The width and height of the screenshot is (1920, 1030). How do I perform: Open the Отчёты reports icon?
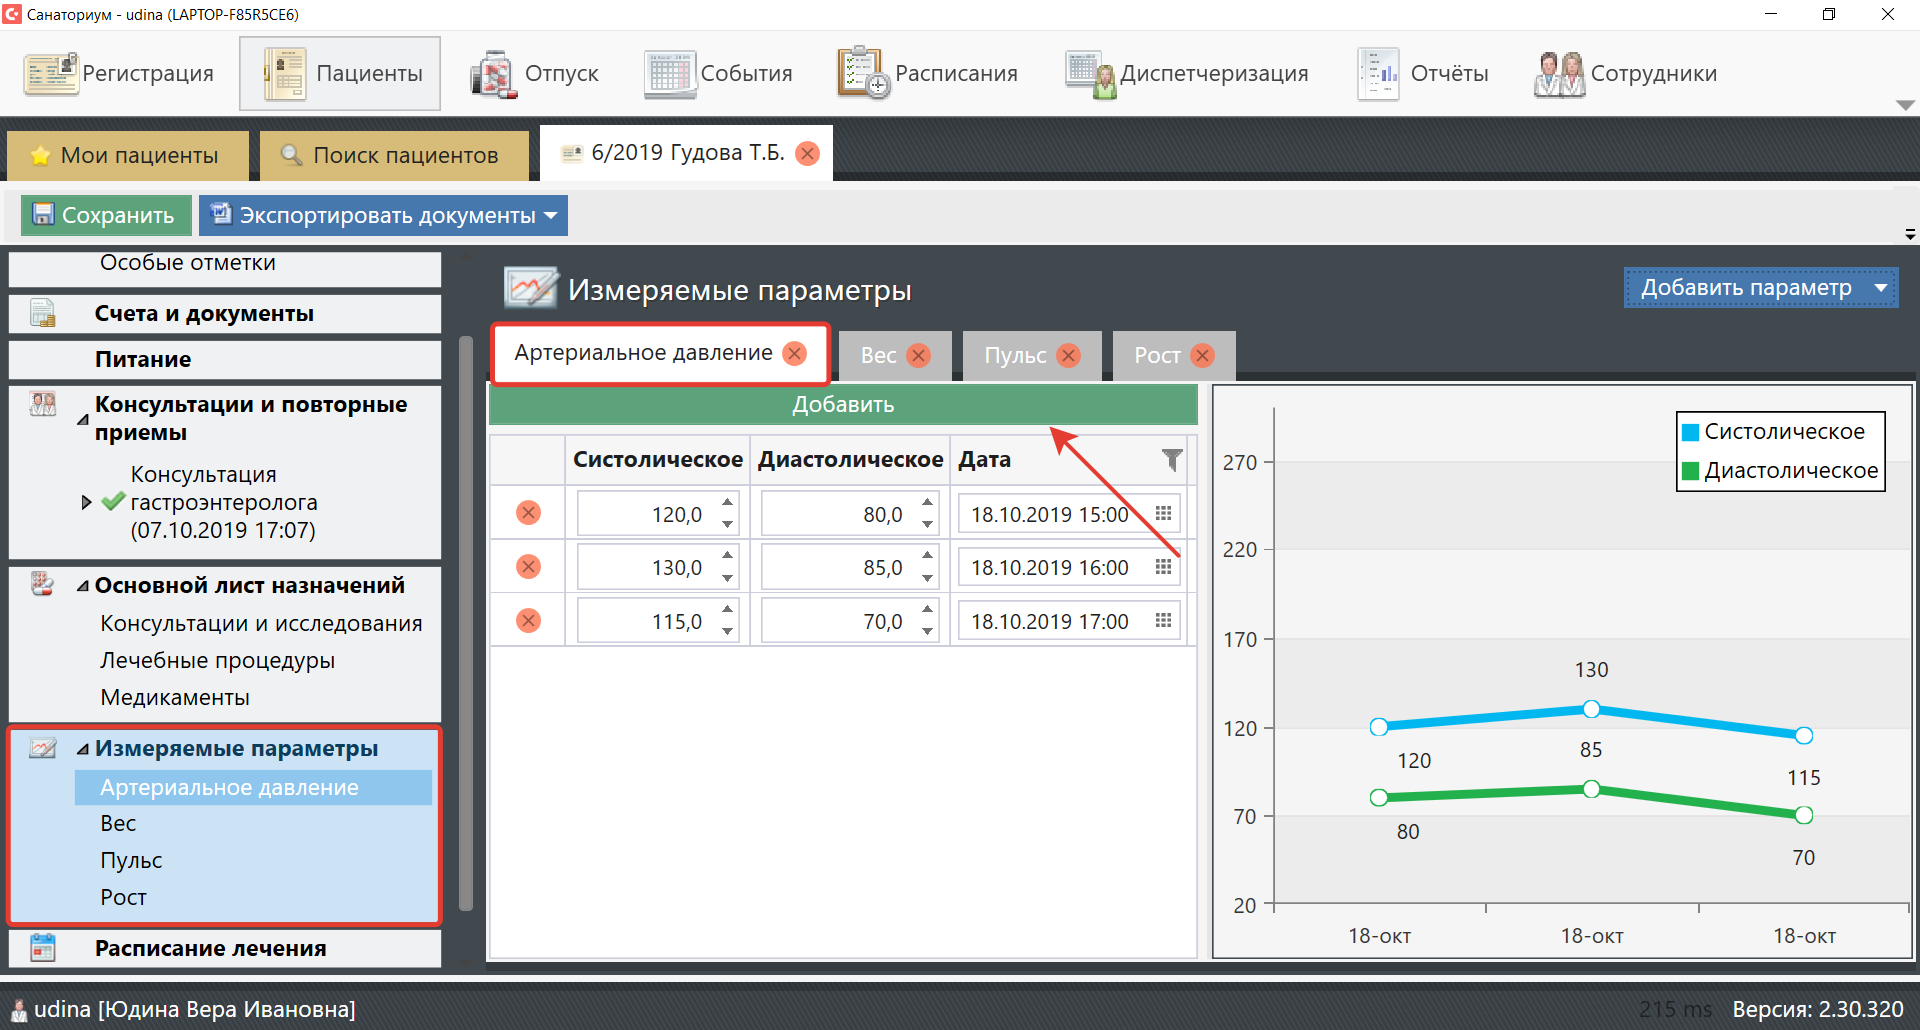coord(1378,74)
